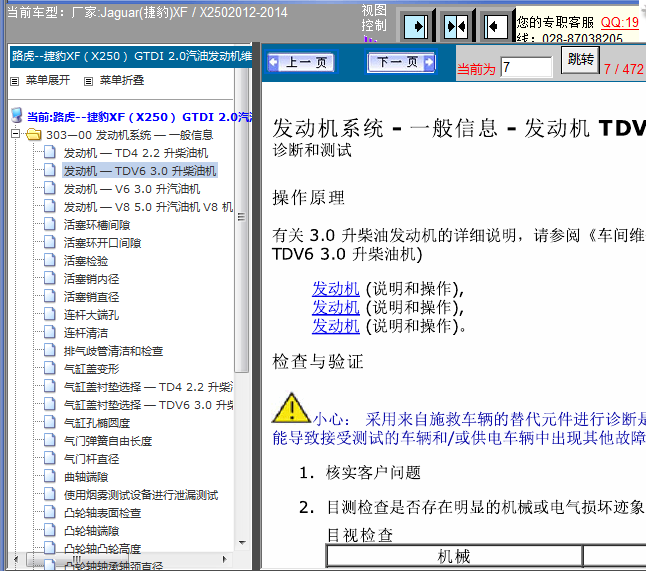
Task: Click the tree panel horizontal scroll-left arrow
Action: [x=16, y=559]
